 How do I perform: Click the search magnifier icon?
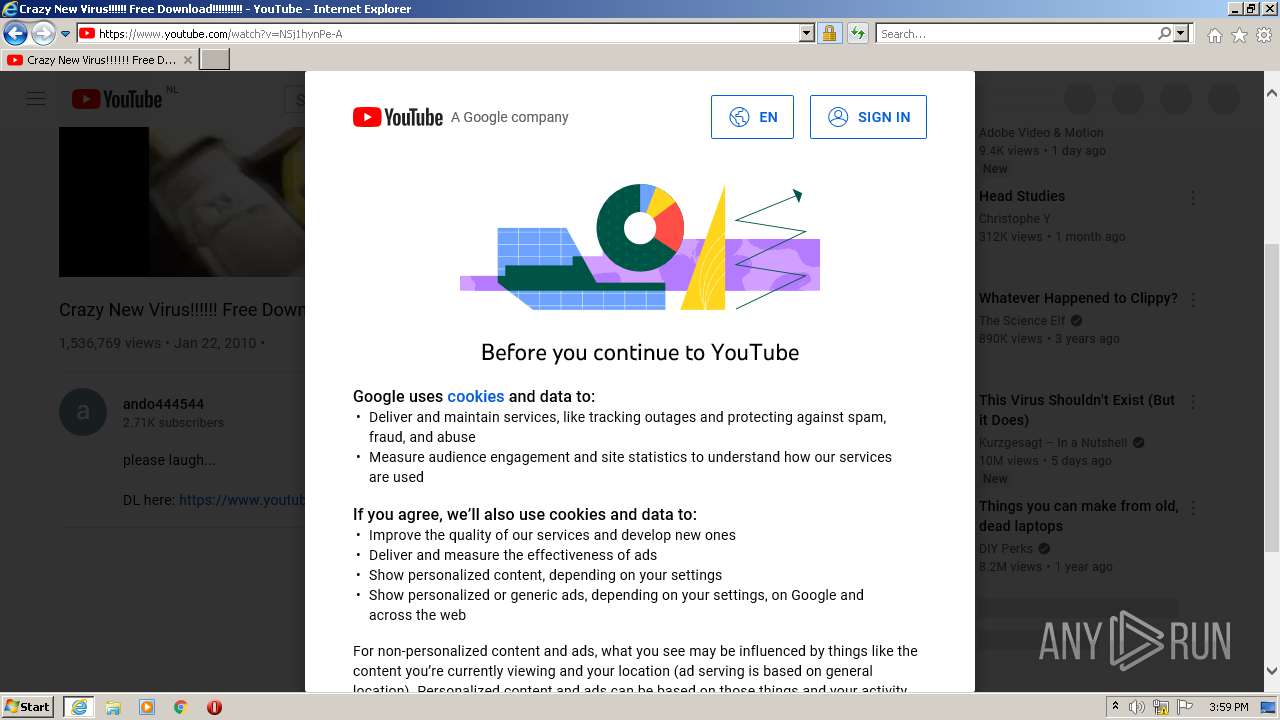tap(1164, 34)
